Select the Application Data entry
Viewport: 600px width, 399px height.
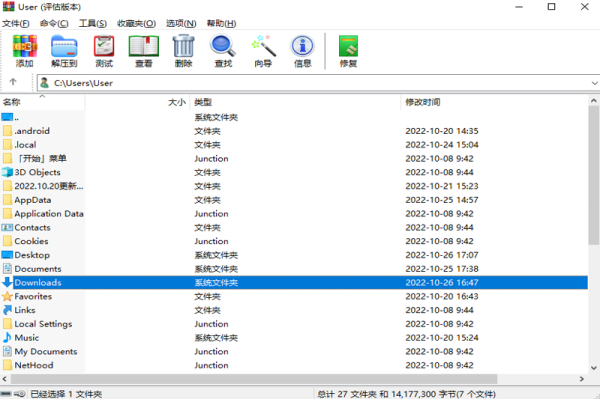click(x=49, y=213)
